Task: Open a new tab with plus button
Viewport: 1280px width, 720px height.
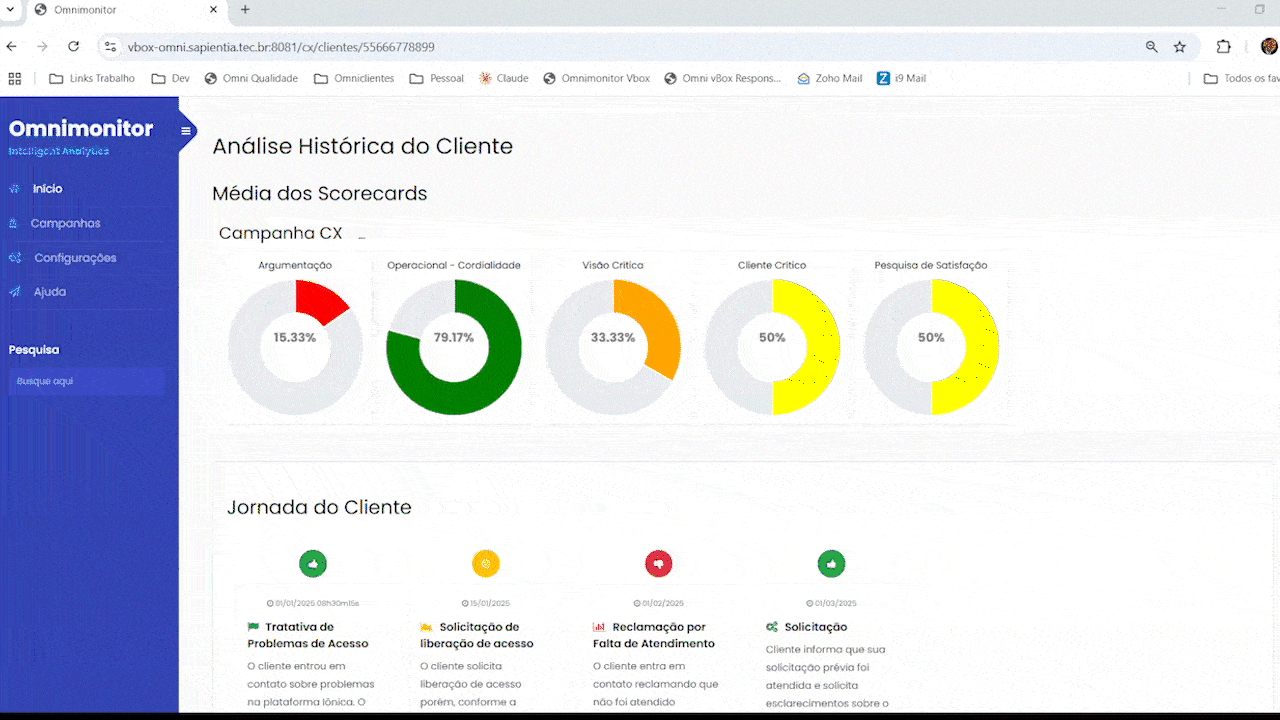Action: click(245, 10)
